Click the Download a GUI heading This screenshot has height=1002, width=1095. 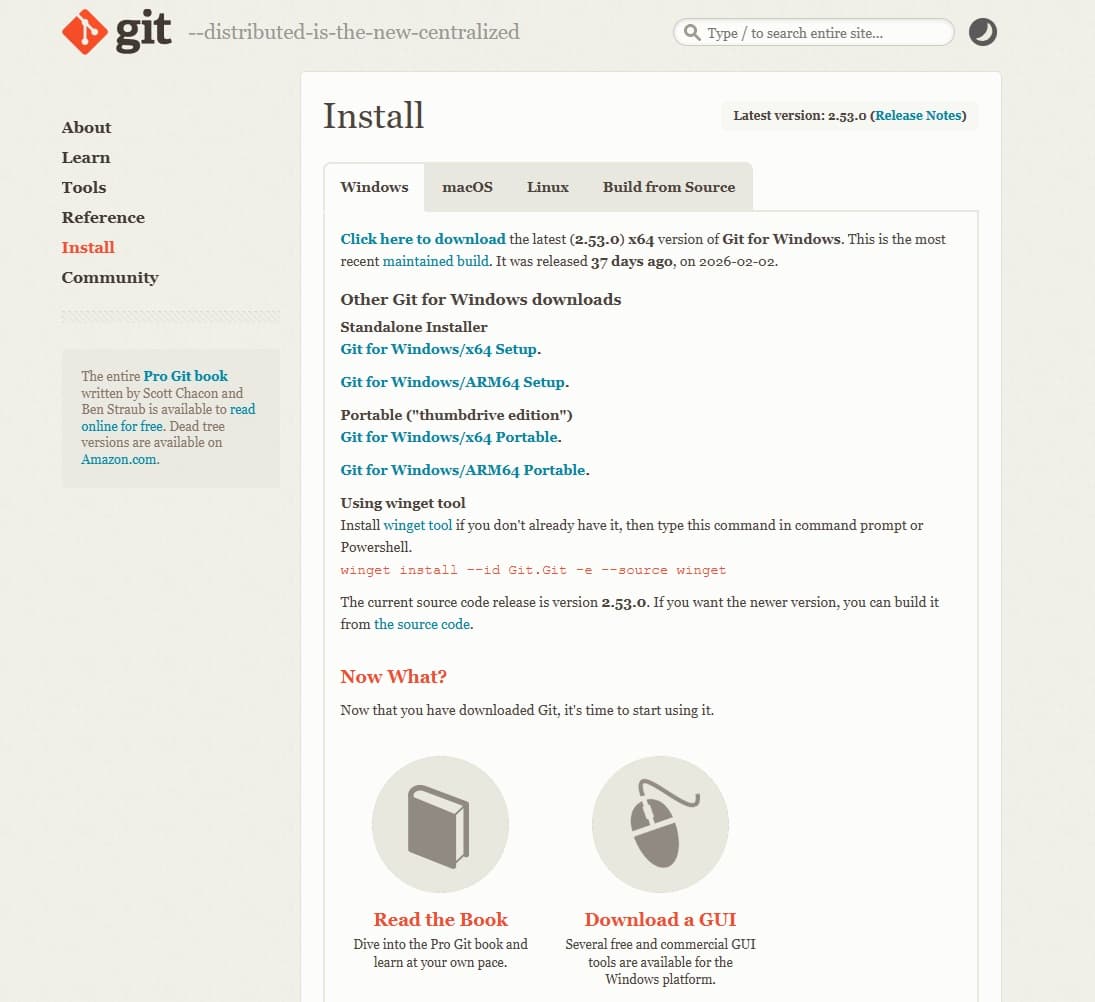click(x=661, y=919)
